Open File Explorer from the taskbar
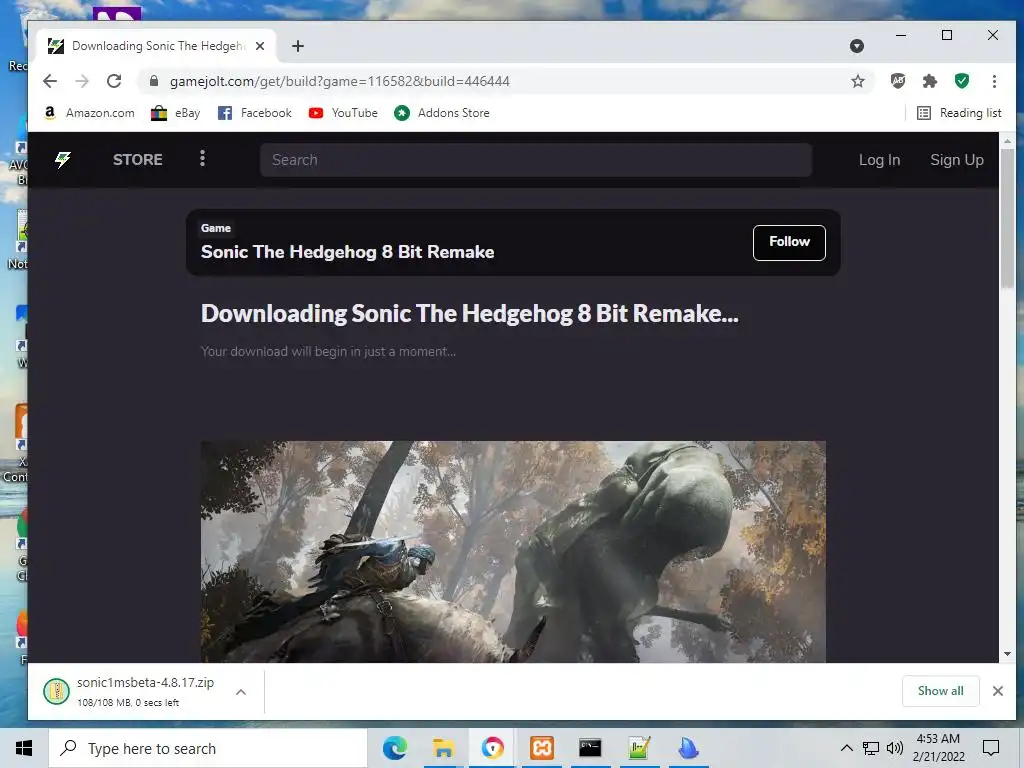This screenshot has width=1024, height=768. coord(443,748)
